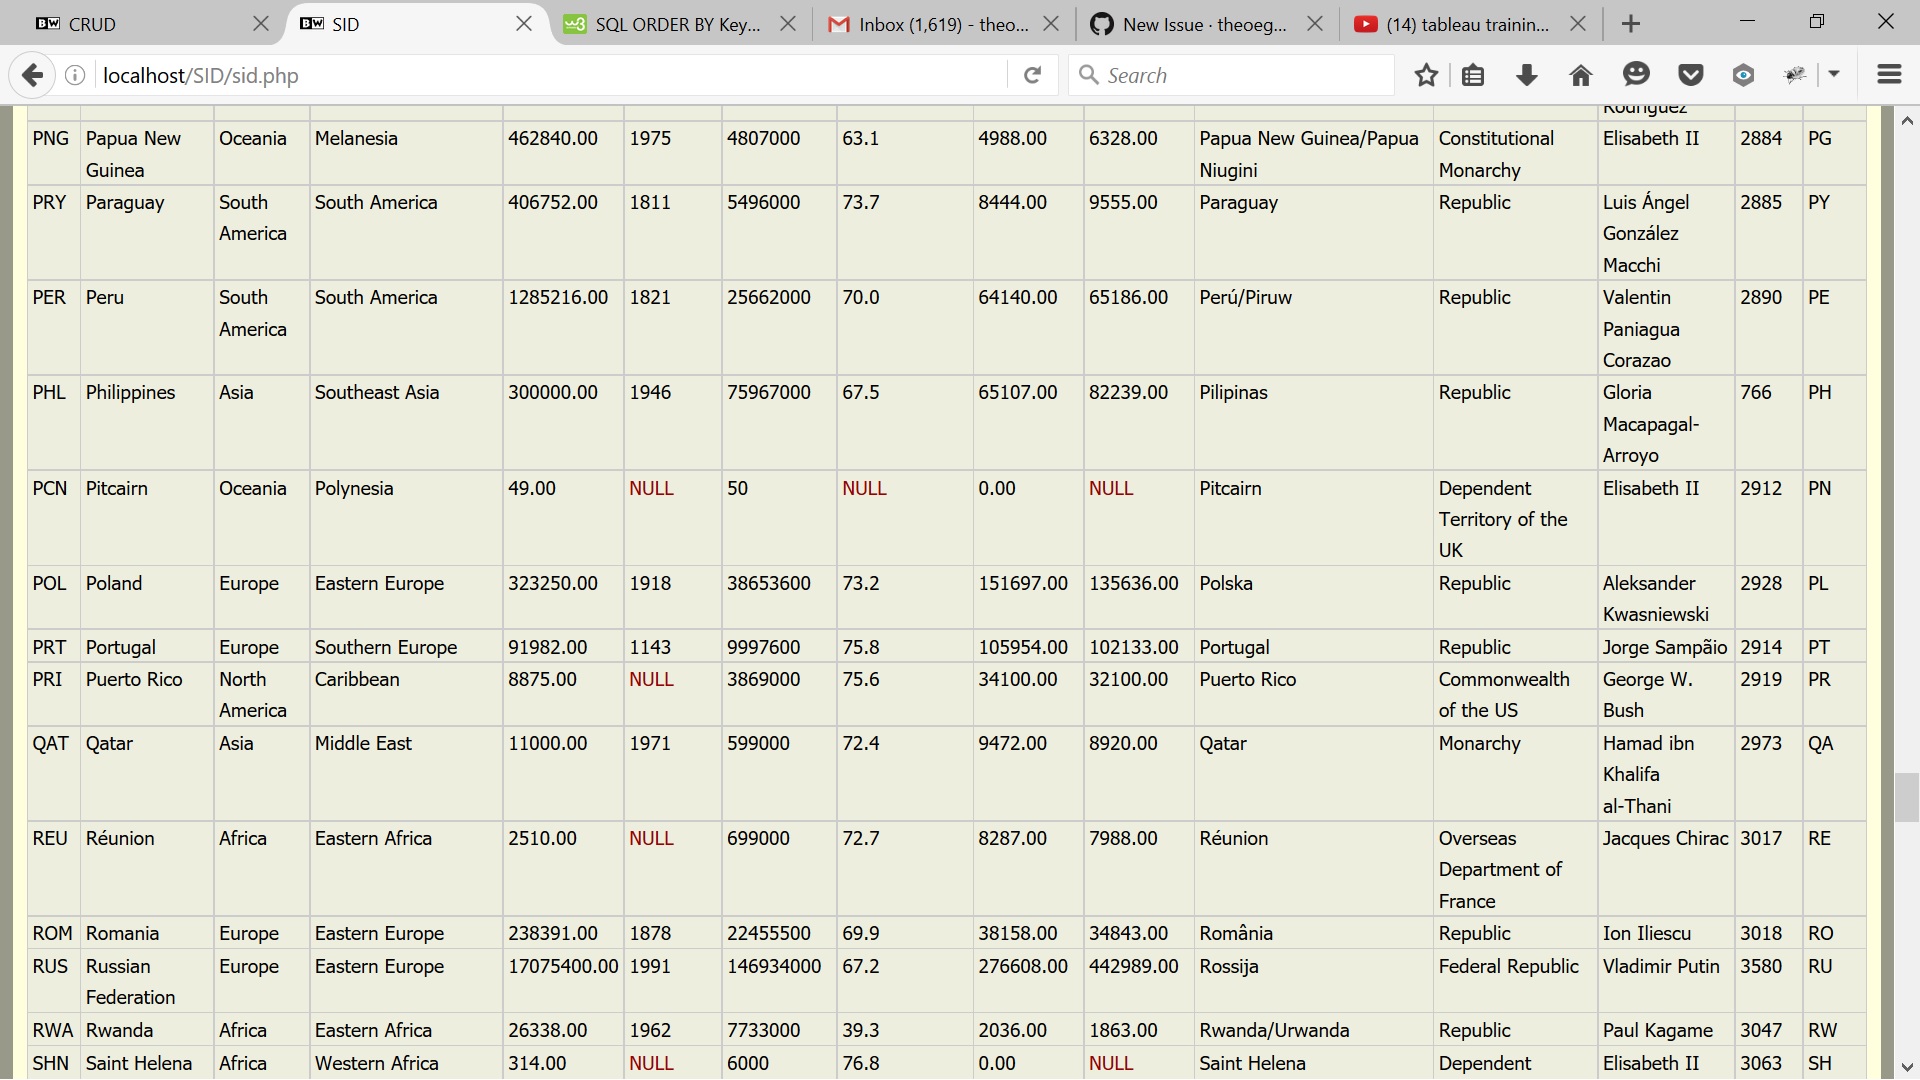View site information for localhost
Screen dimensions: 1920x1080
click(75, 74)
